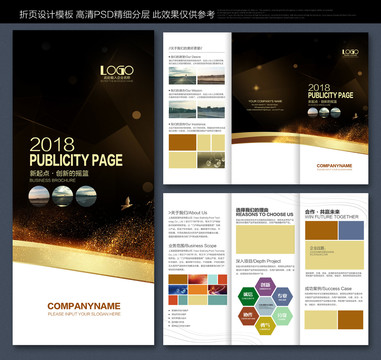381x360 pixels.
Task: Click the small LOGO on folded cover
Action: click(350, 52)
